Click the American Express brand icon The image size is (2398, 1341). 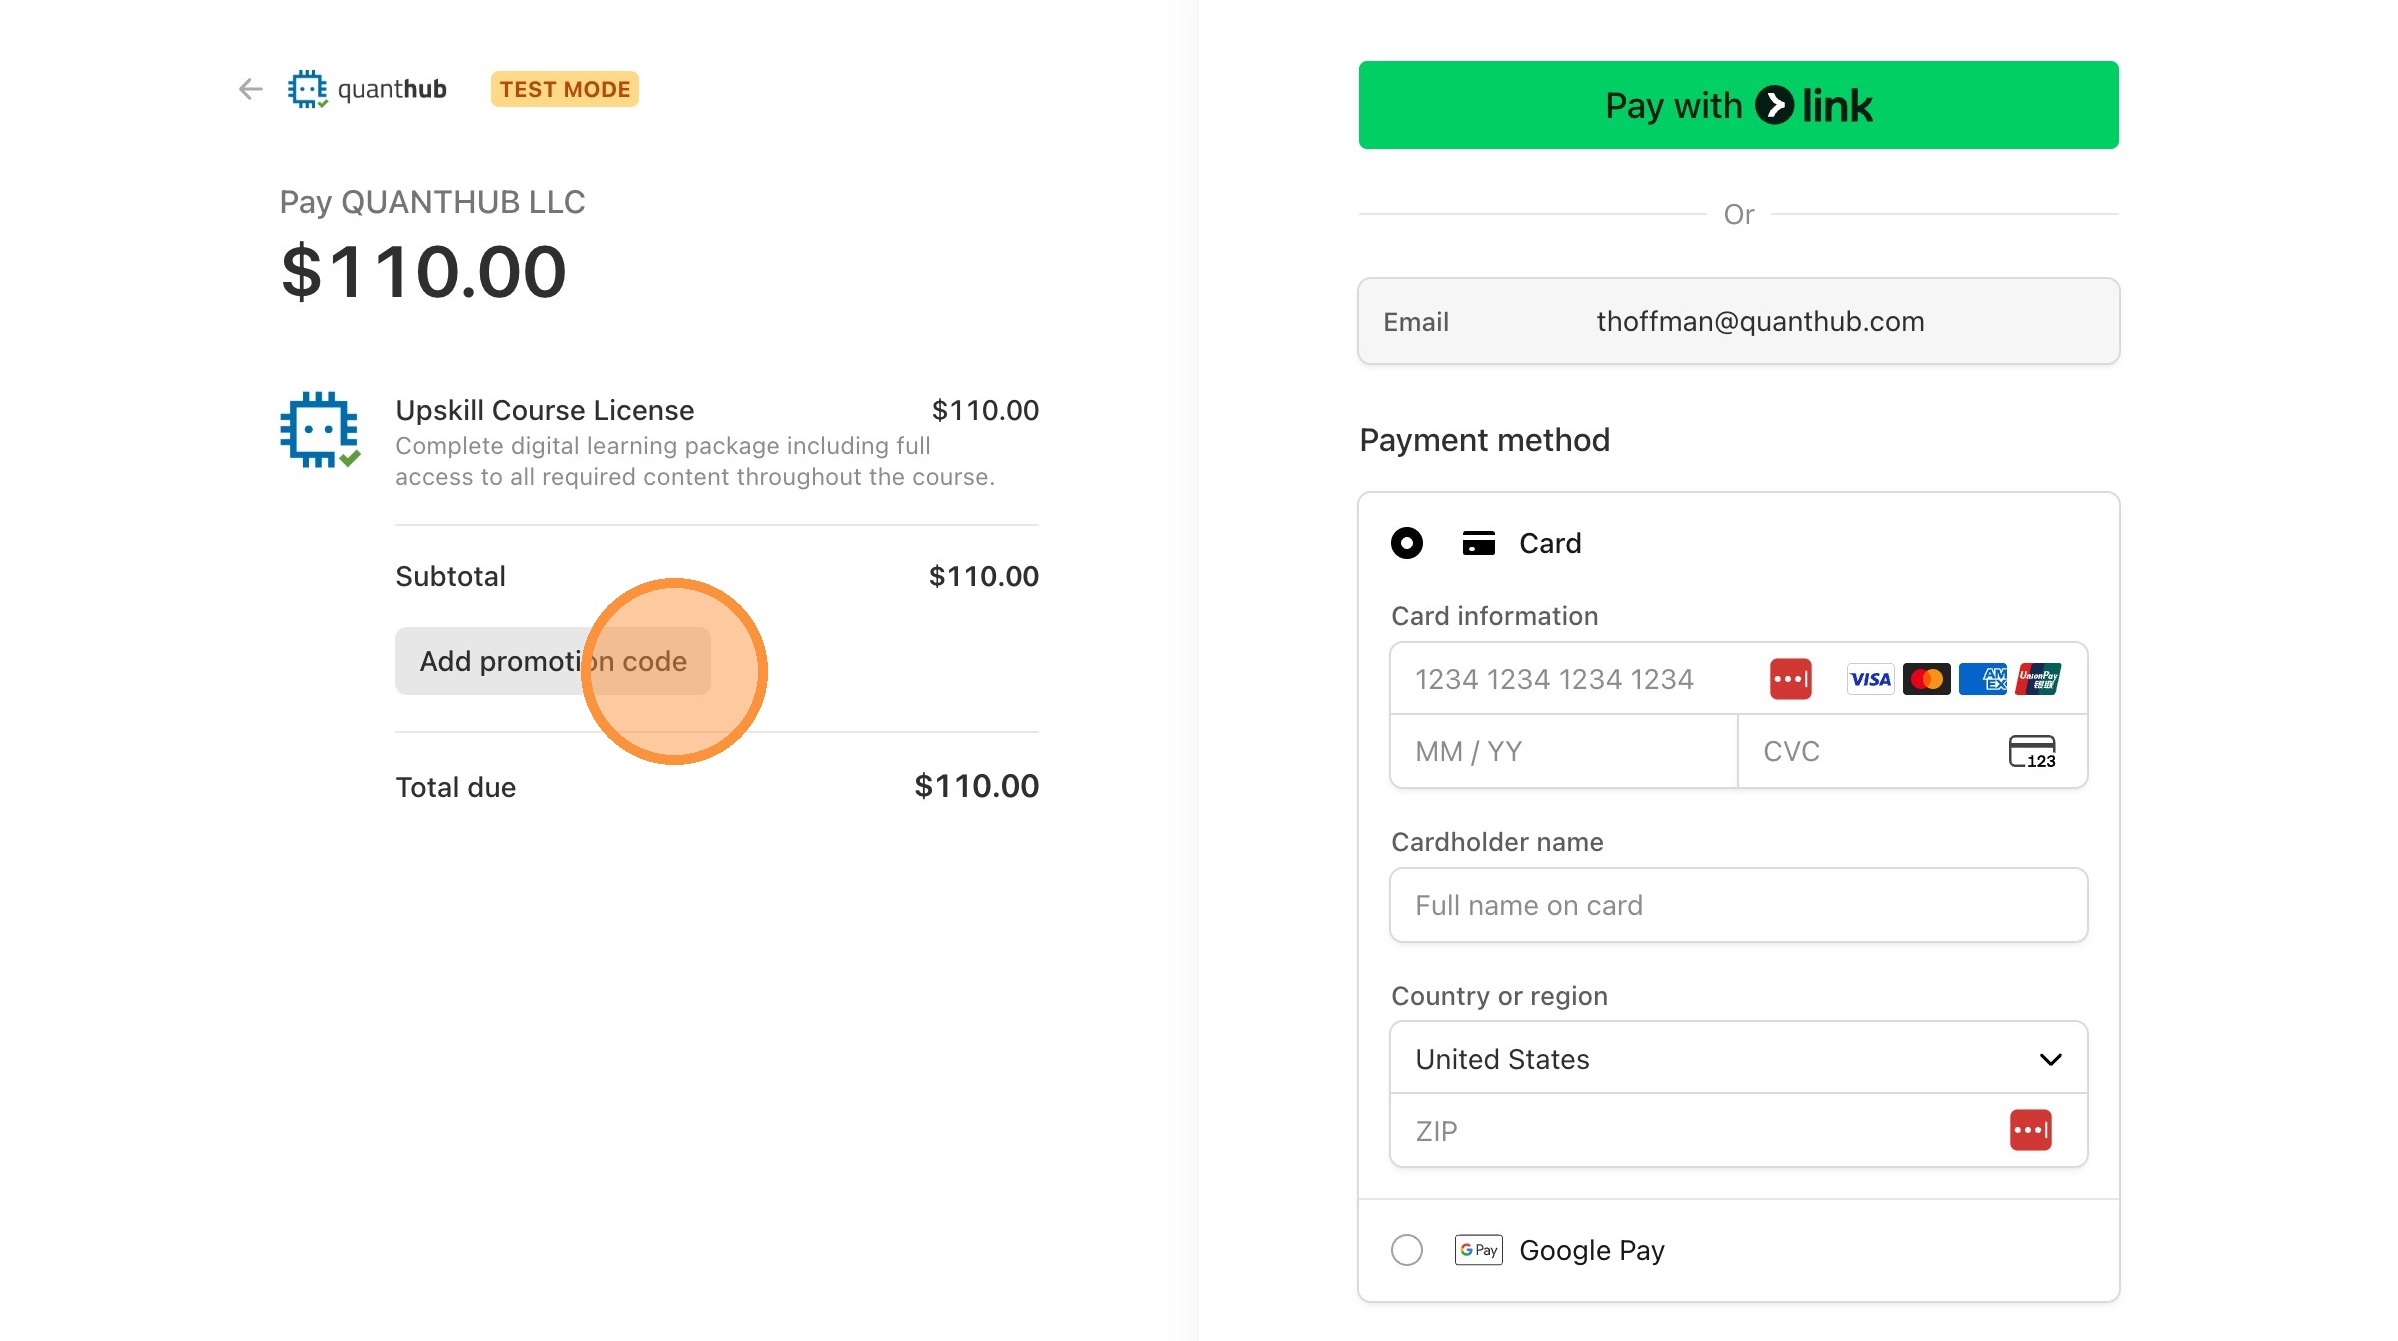coord(1982,679)
